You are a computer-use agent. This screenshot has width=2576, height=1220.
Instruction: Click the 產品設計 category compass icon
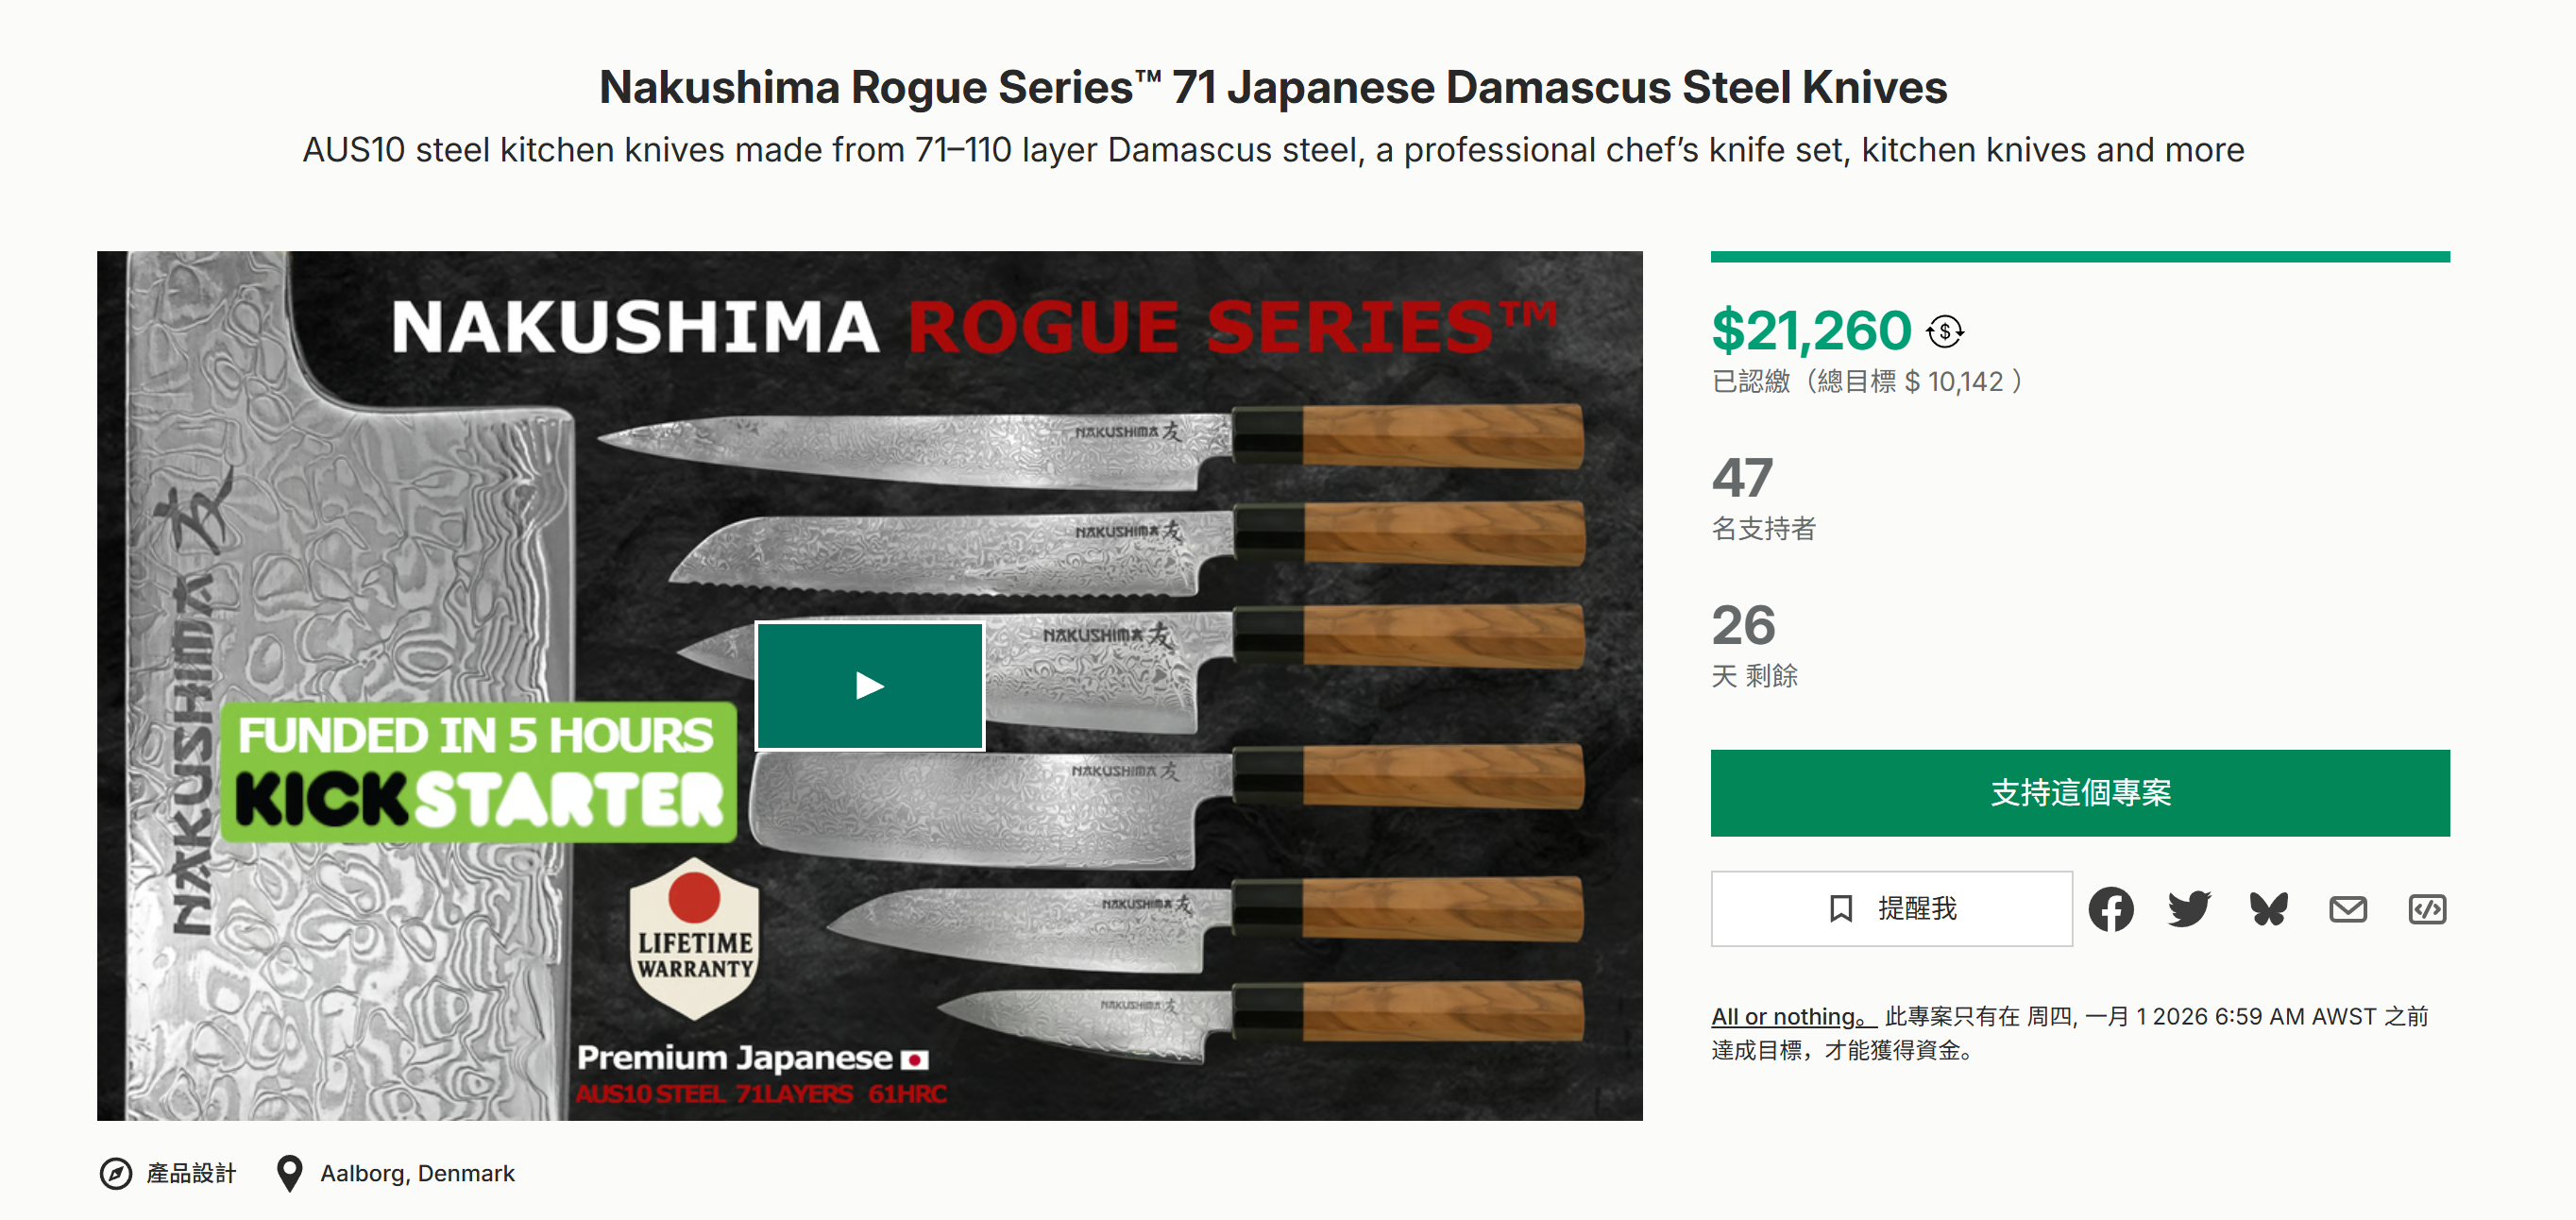point(117,1173)
